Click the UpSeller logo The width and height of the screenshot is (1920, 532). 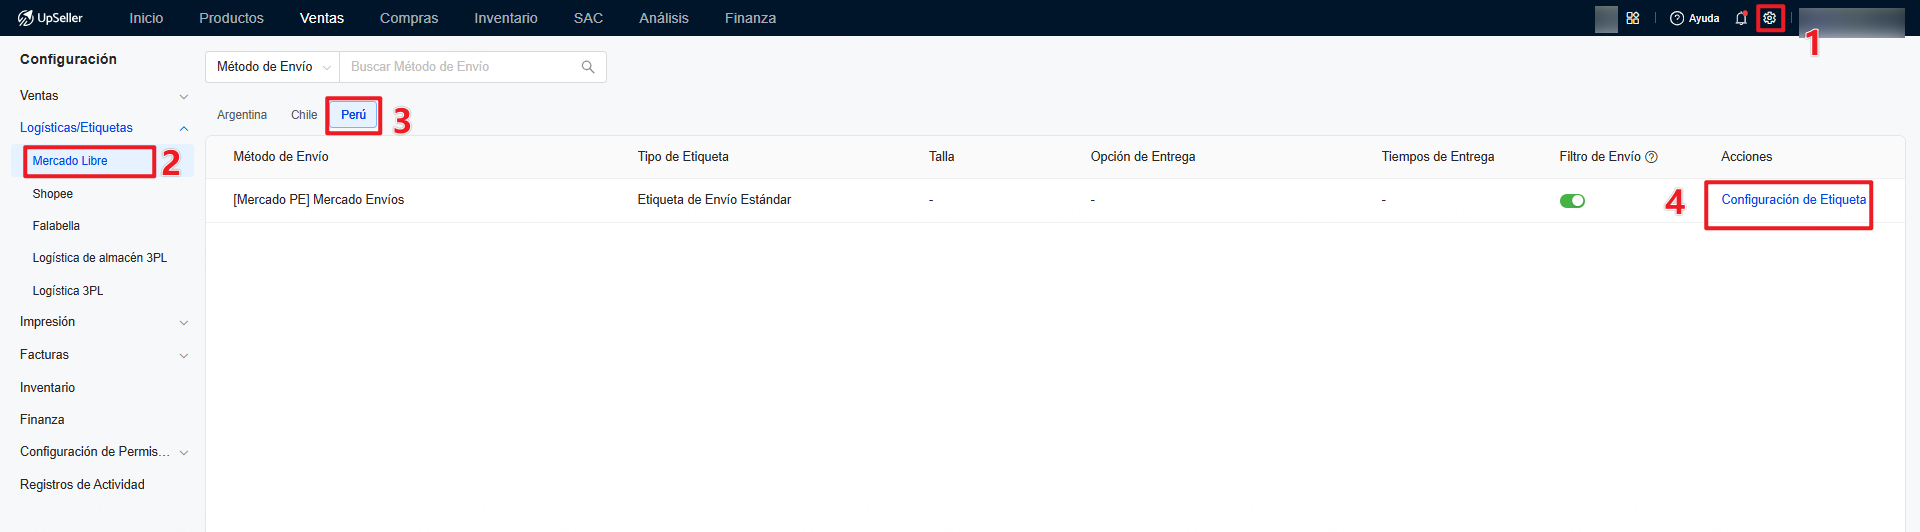click(x=50, y=18)
